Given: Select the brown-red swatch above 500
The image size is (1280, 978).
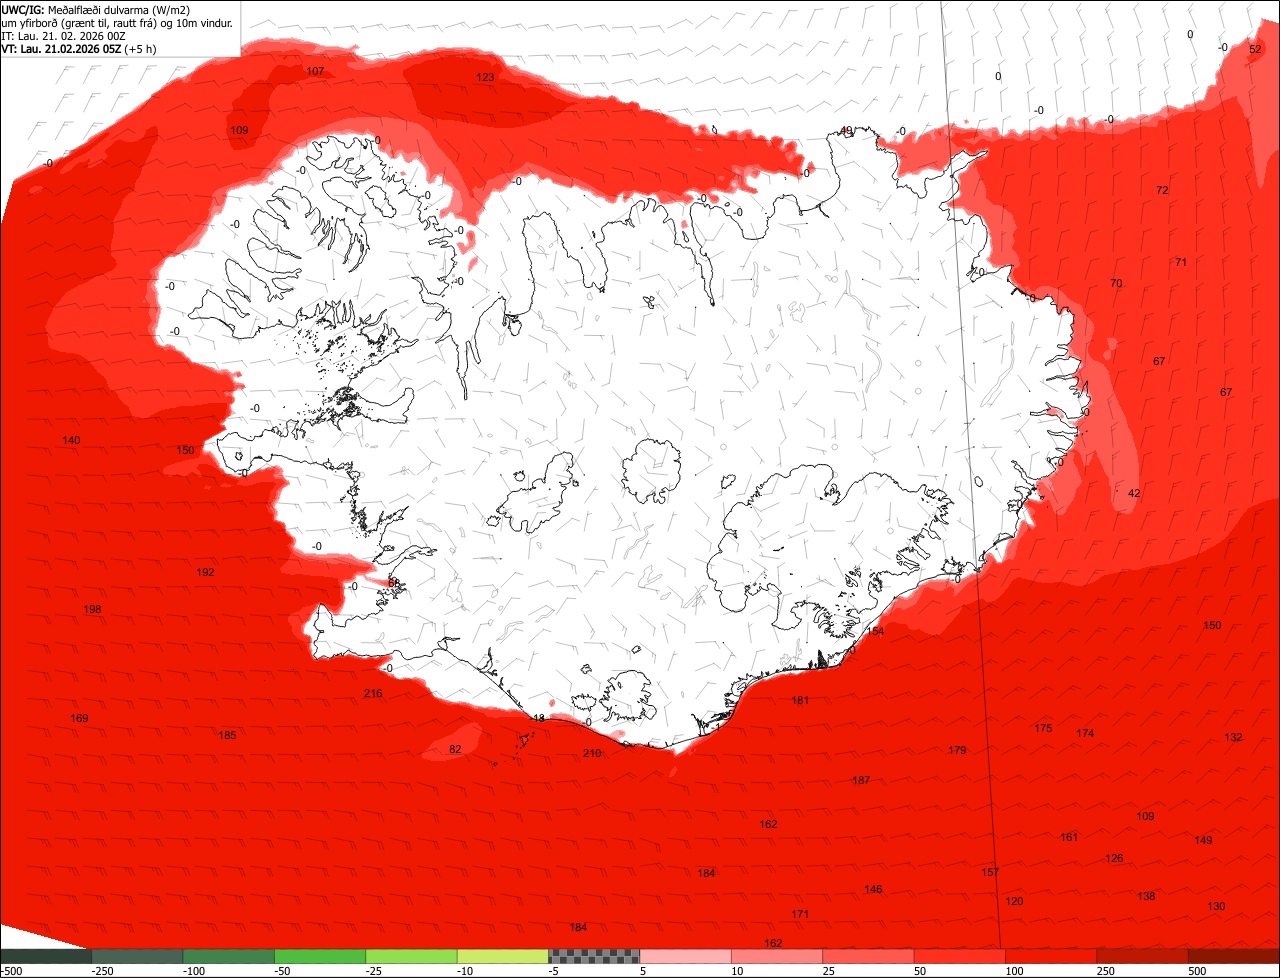Looking at the screenshot, I should click(1234, 956).
